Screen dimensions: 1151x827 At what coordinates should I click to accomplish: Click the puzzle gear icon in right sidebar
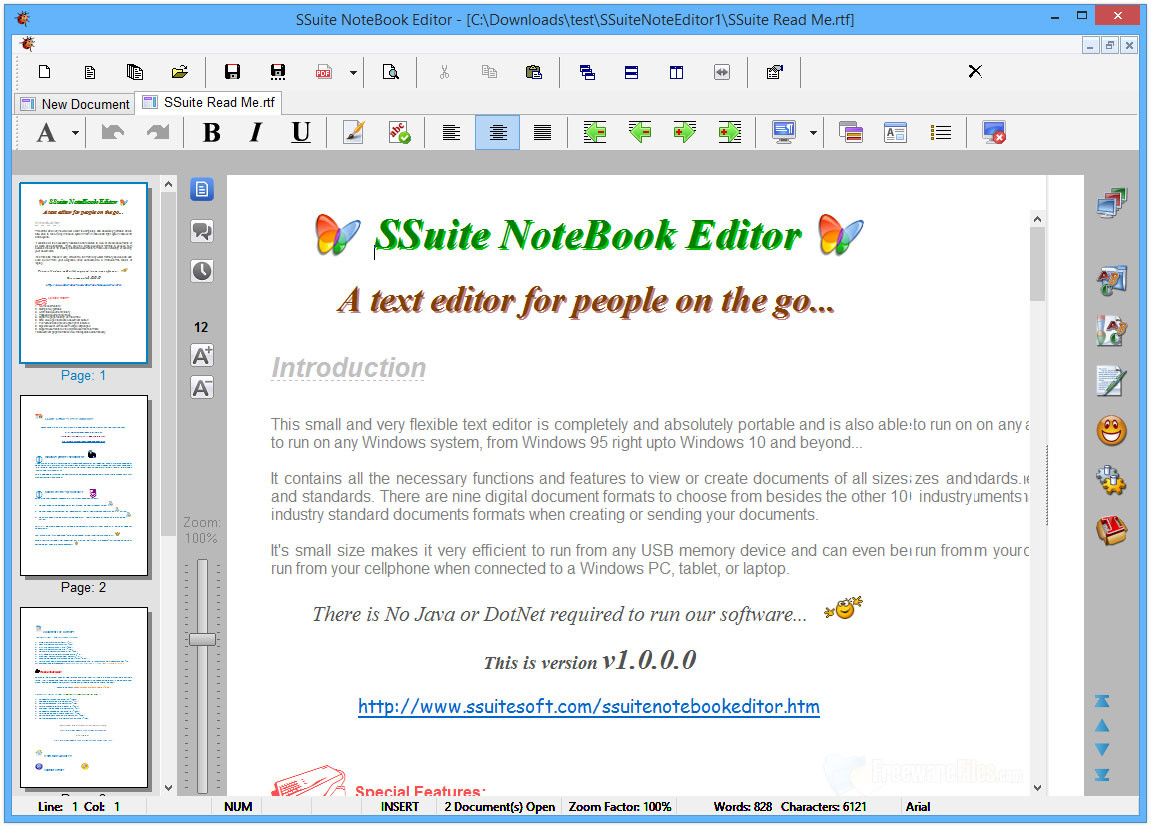coord(1111,481)
